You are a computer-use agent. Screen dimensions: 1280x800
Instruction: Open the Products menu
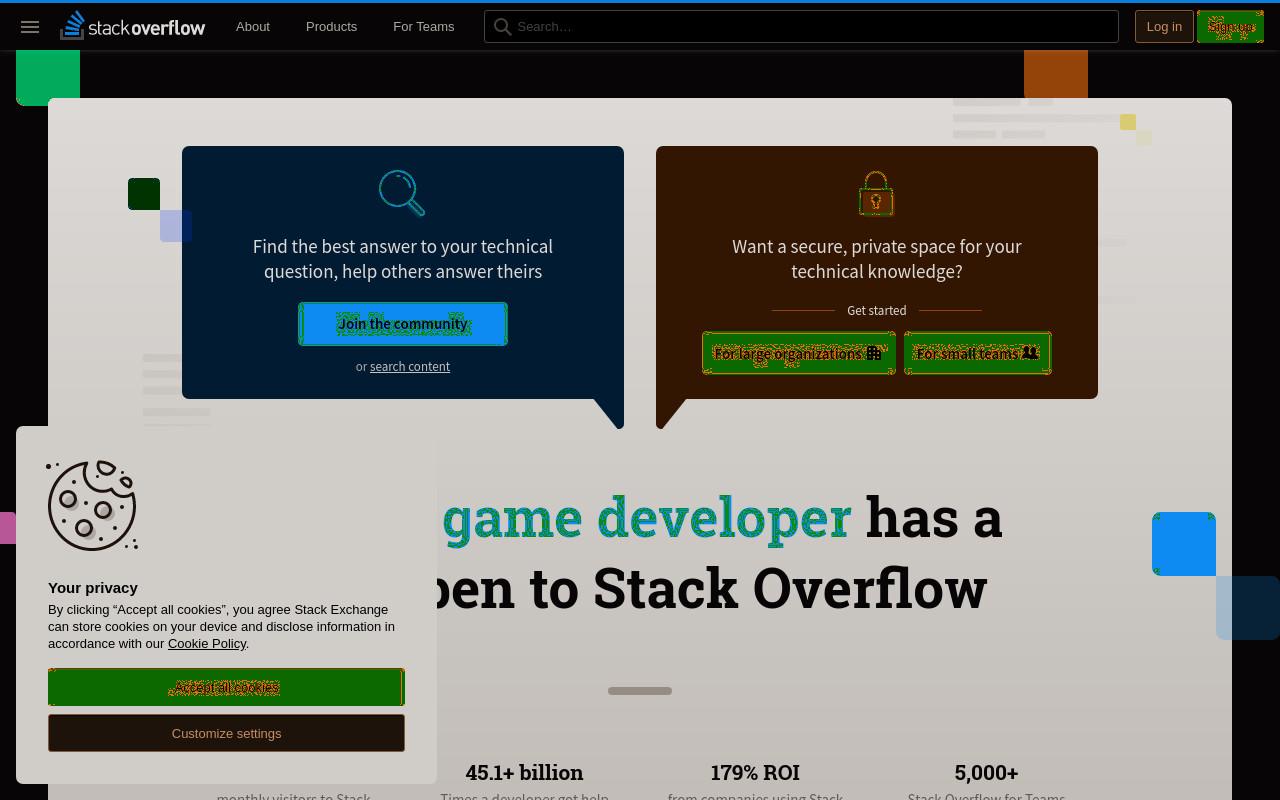coord(331,27)
